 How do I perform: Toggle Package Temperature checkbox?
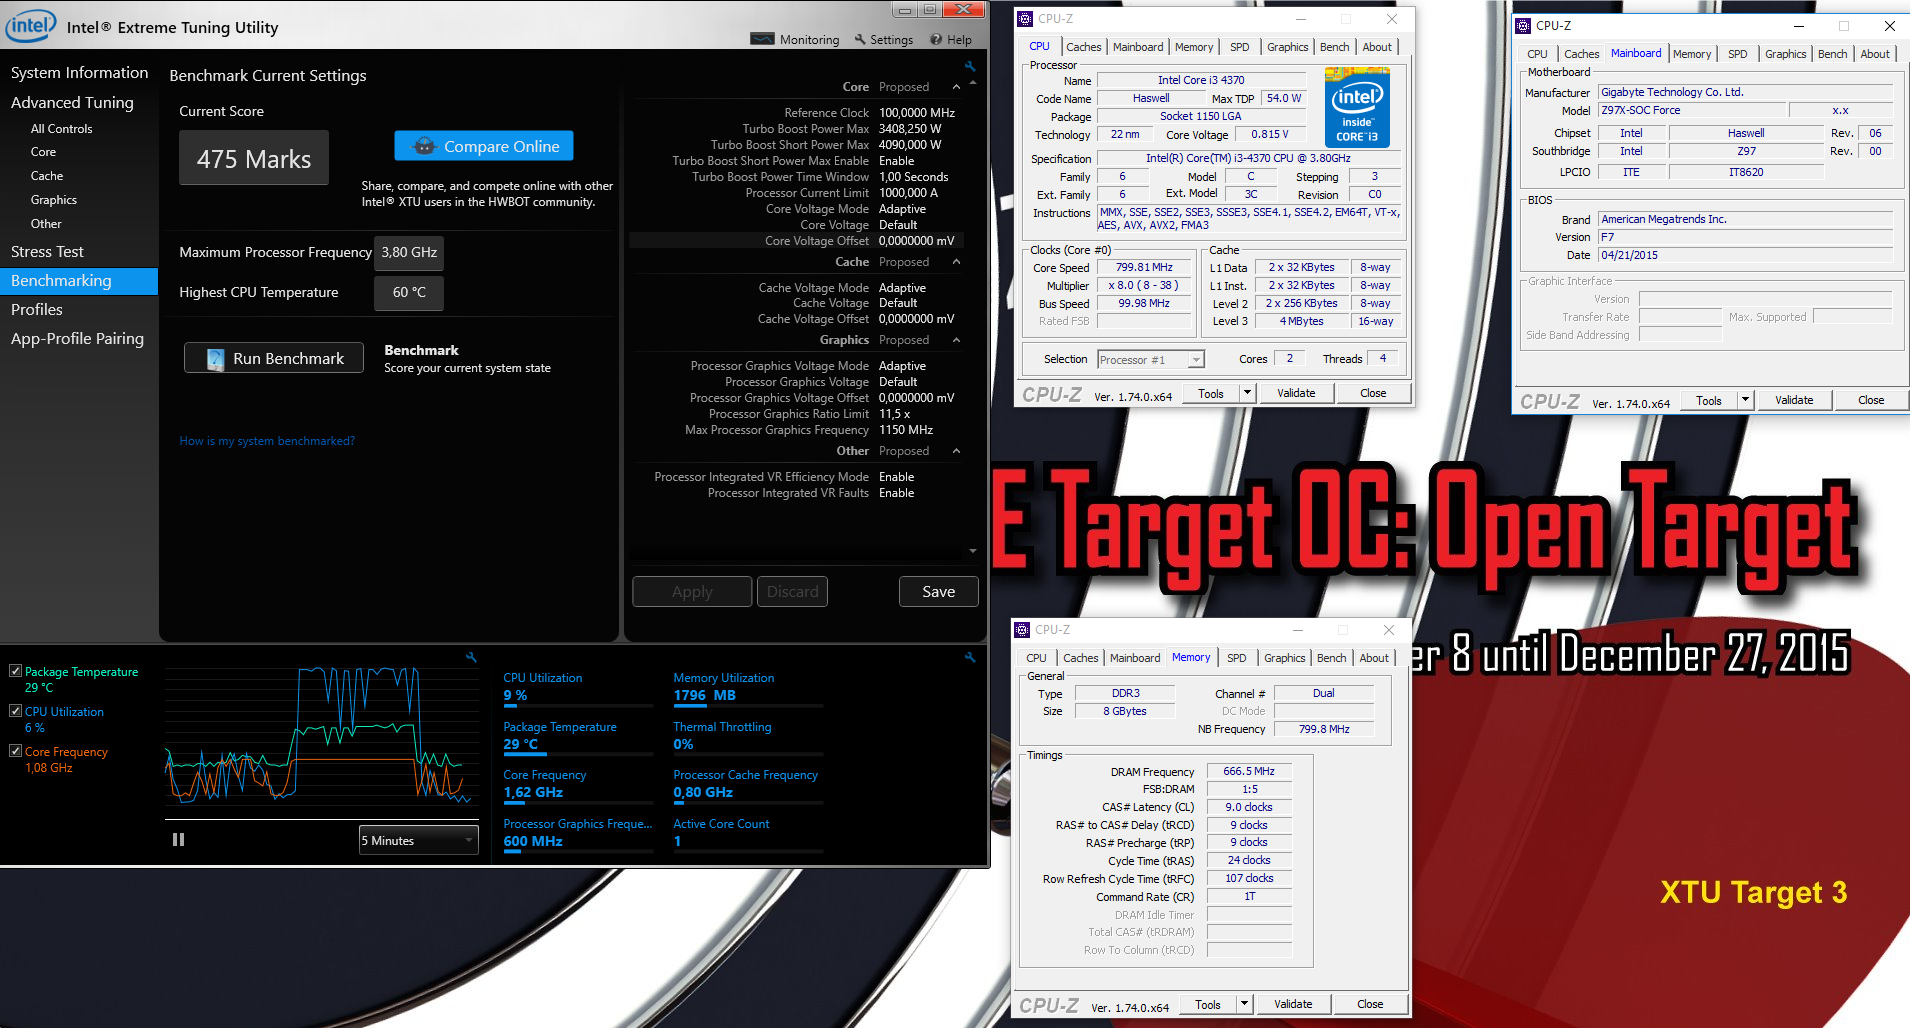point(15,672)
